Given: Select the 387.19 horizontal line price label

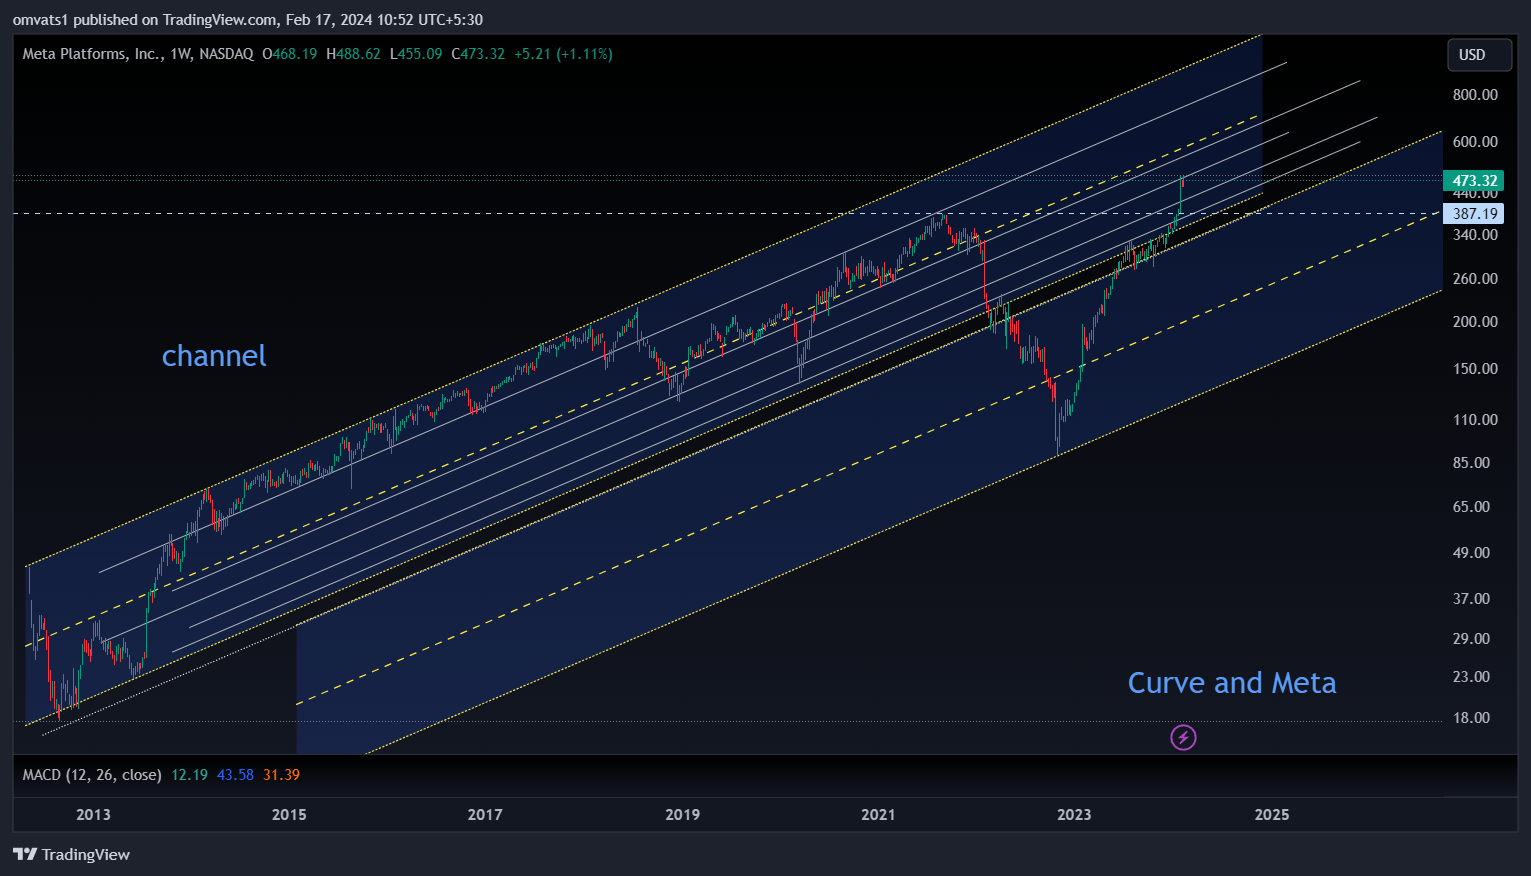Looking at the screenshot, I should coord(1474,213).
